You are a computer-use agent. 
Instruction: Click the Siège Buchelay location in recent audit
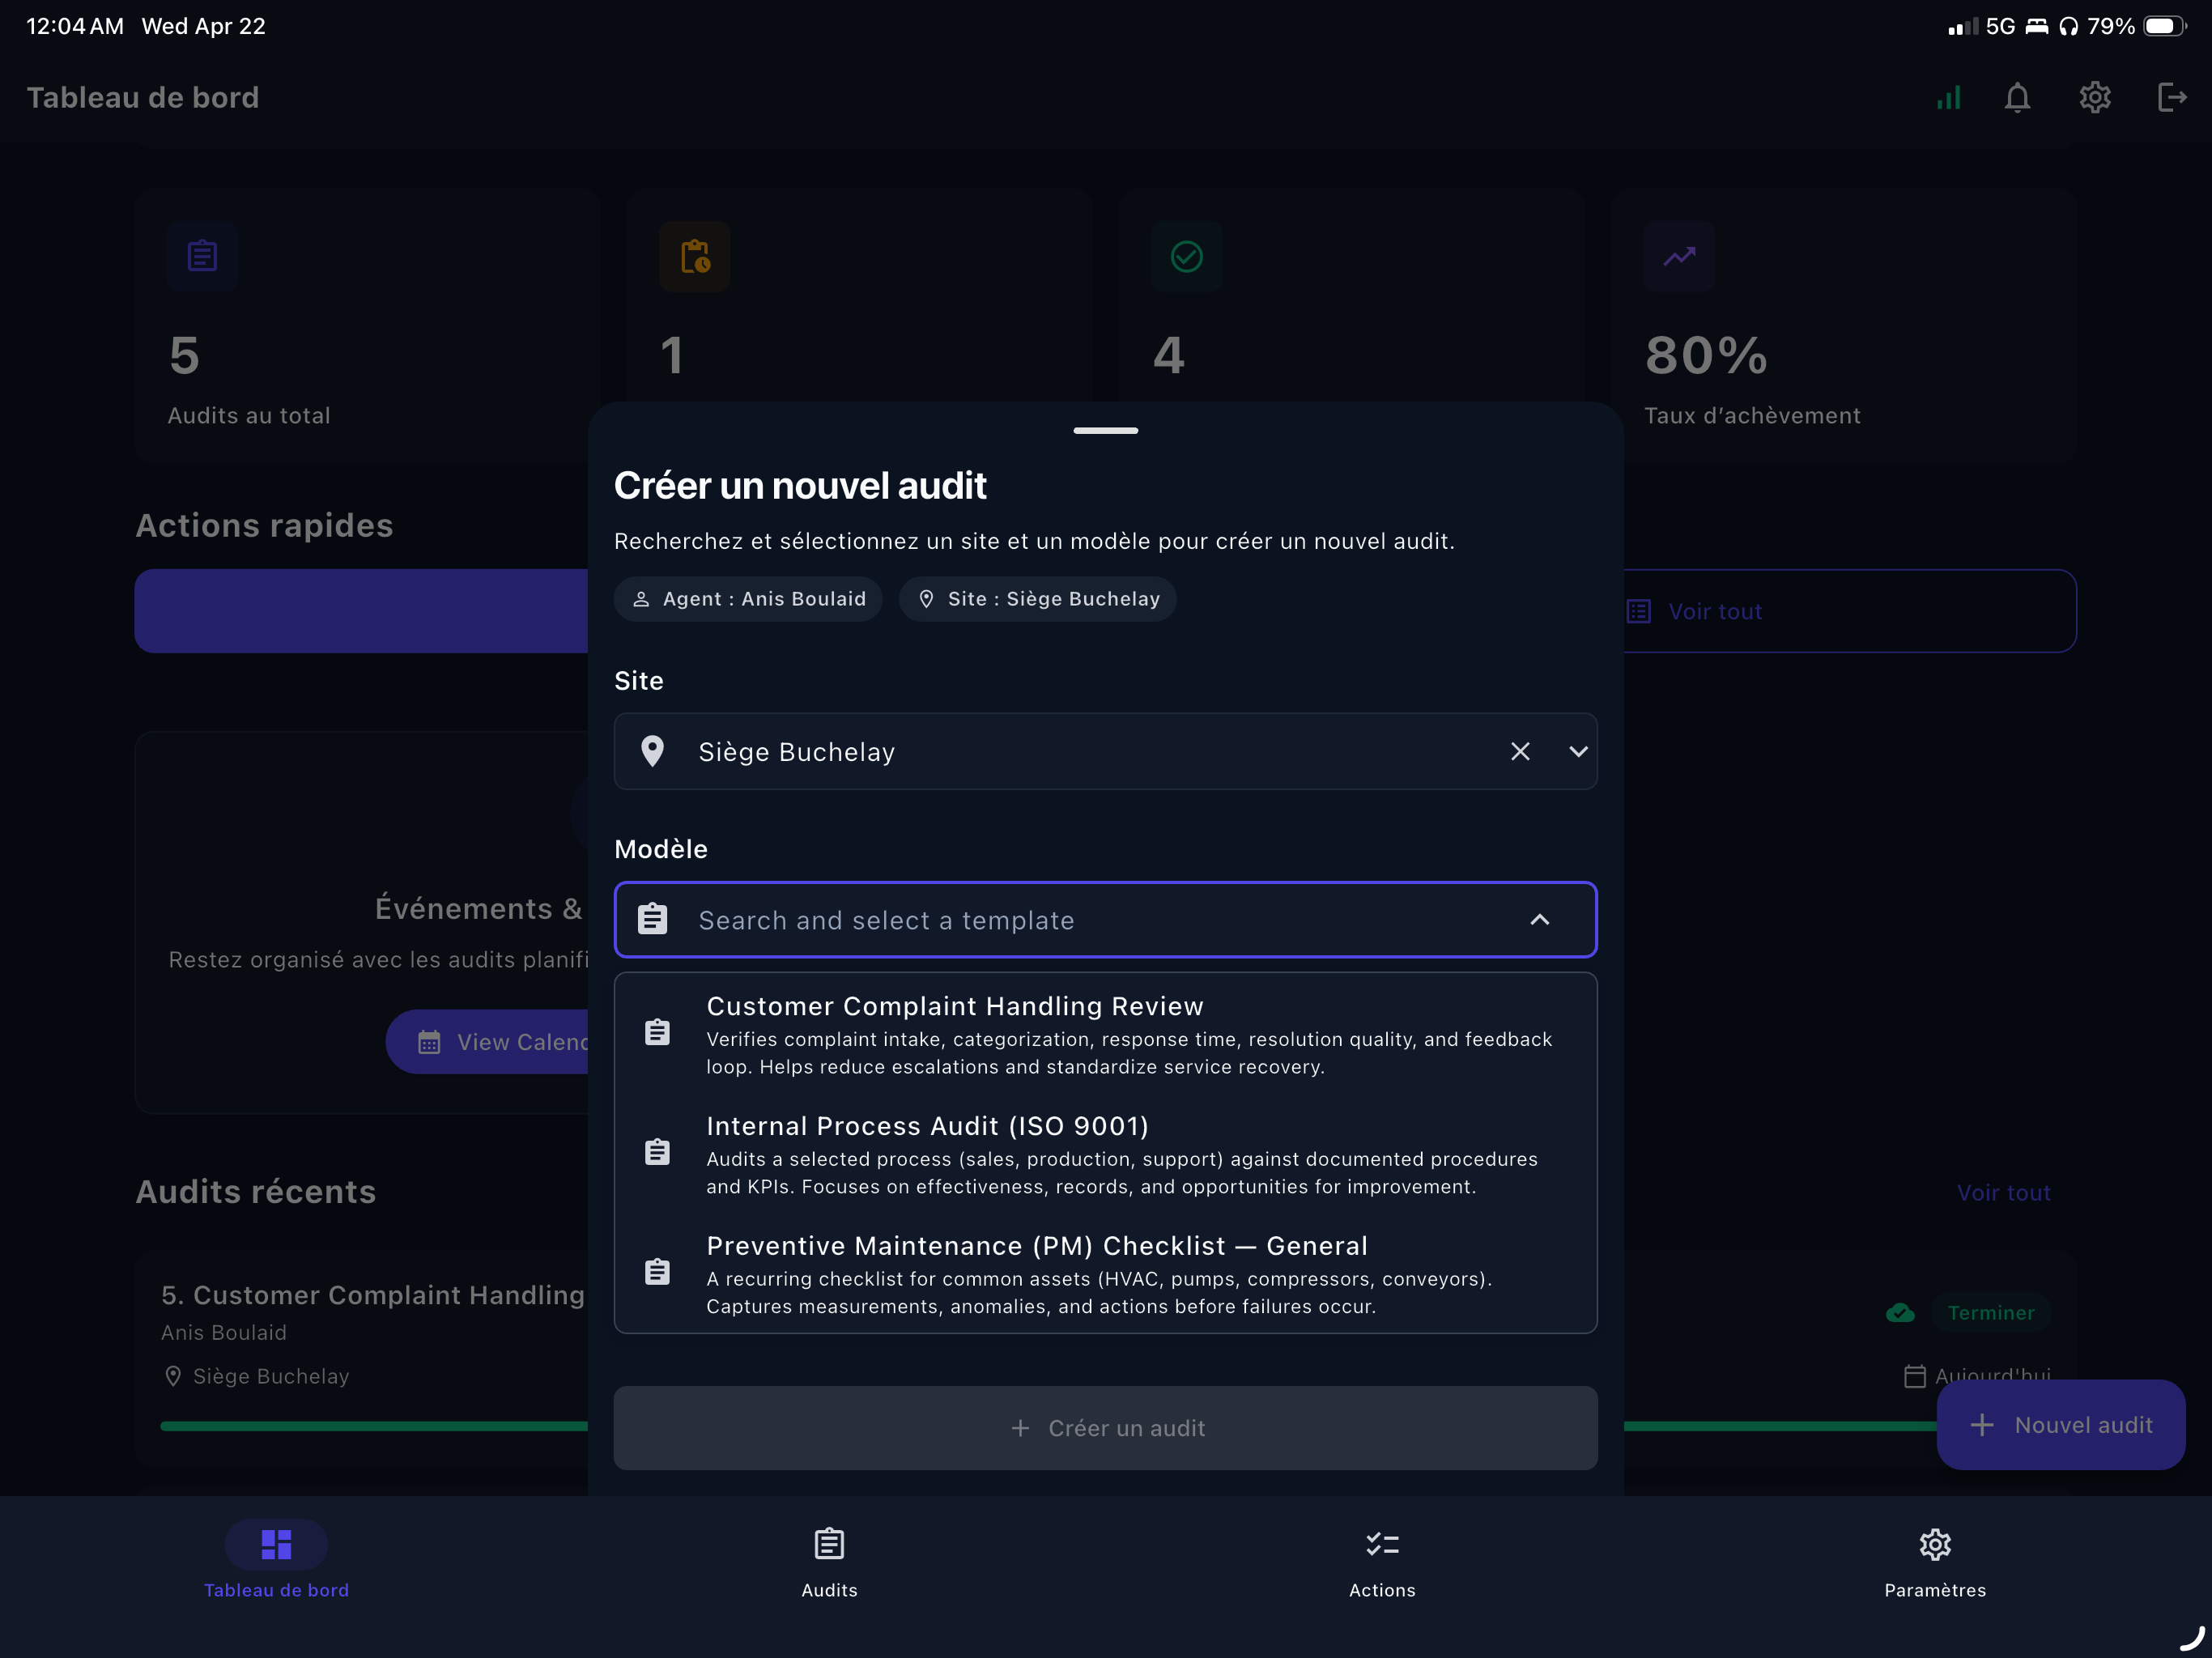pos(256,1376)
